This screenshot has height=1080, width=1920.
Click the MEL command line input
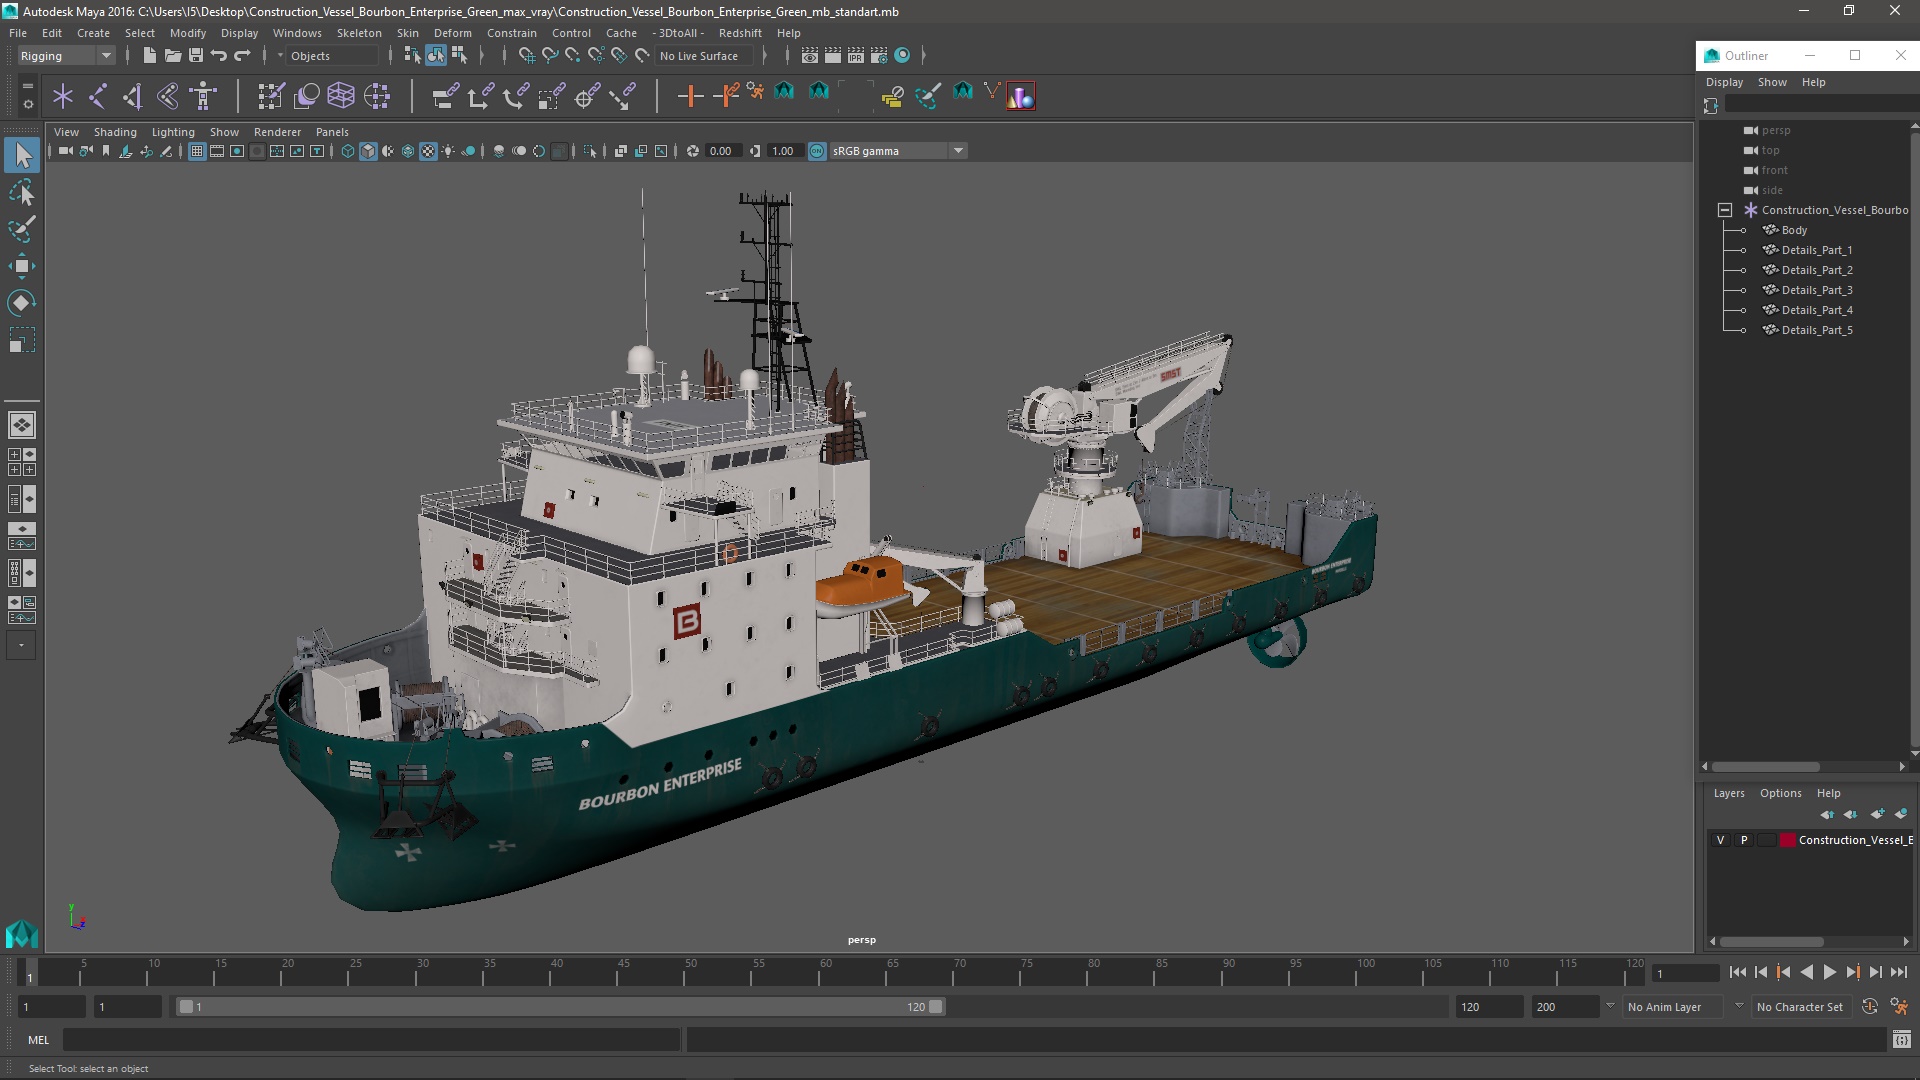pos(371,1040)
